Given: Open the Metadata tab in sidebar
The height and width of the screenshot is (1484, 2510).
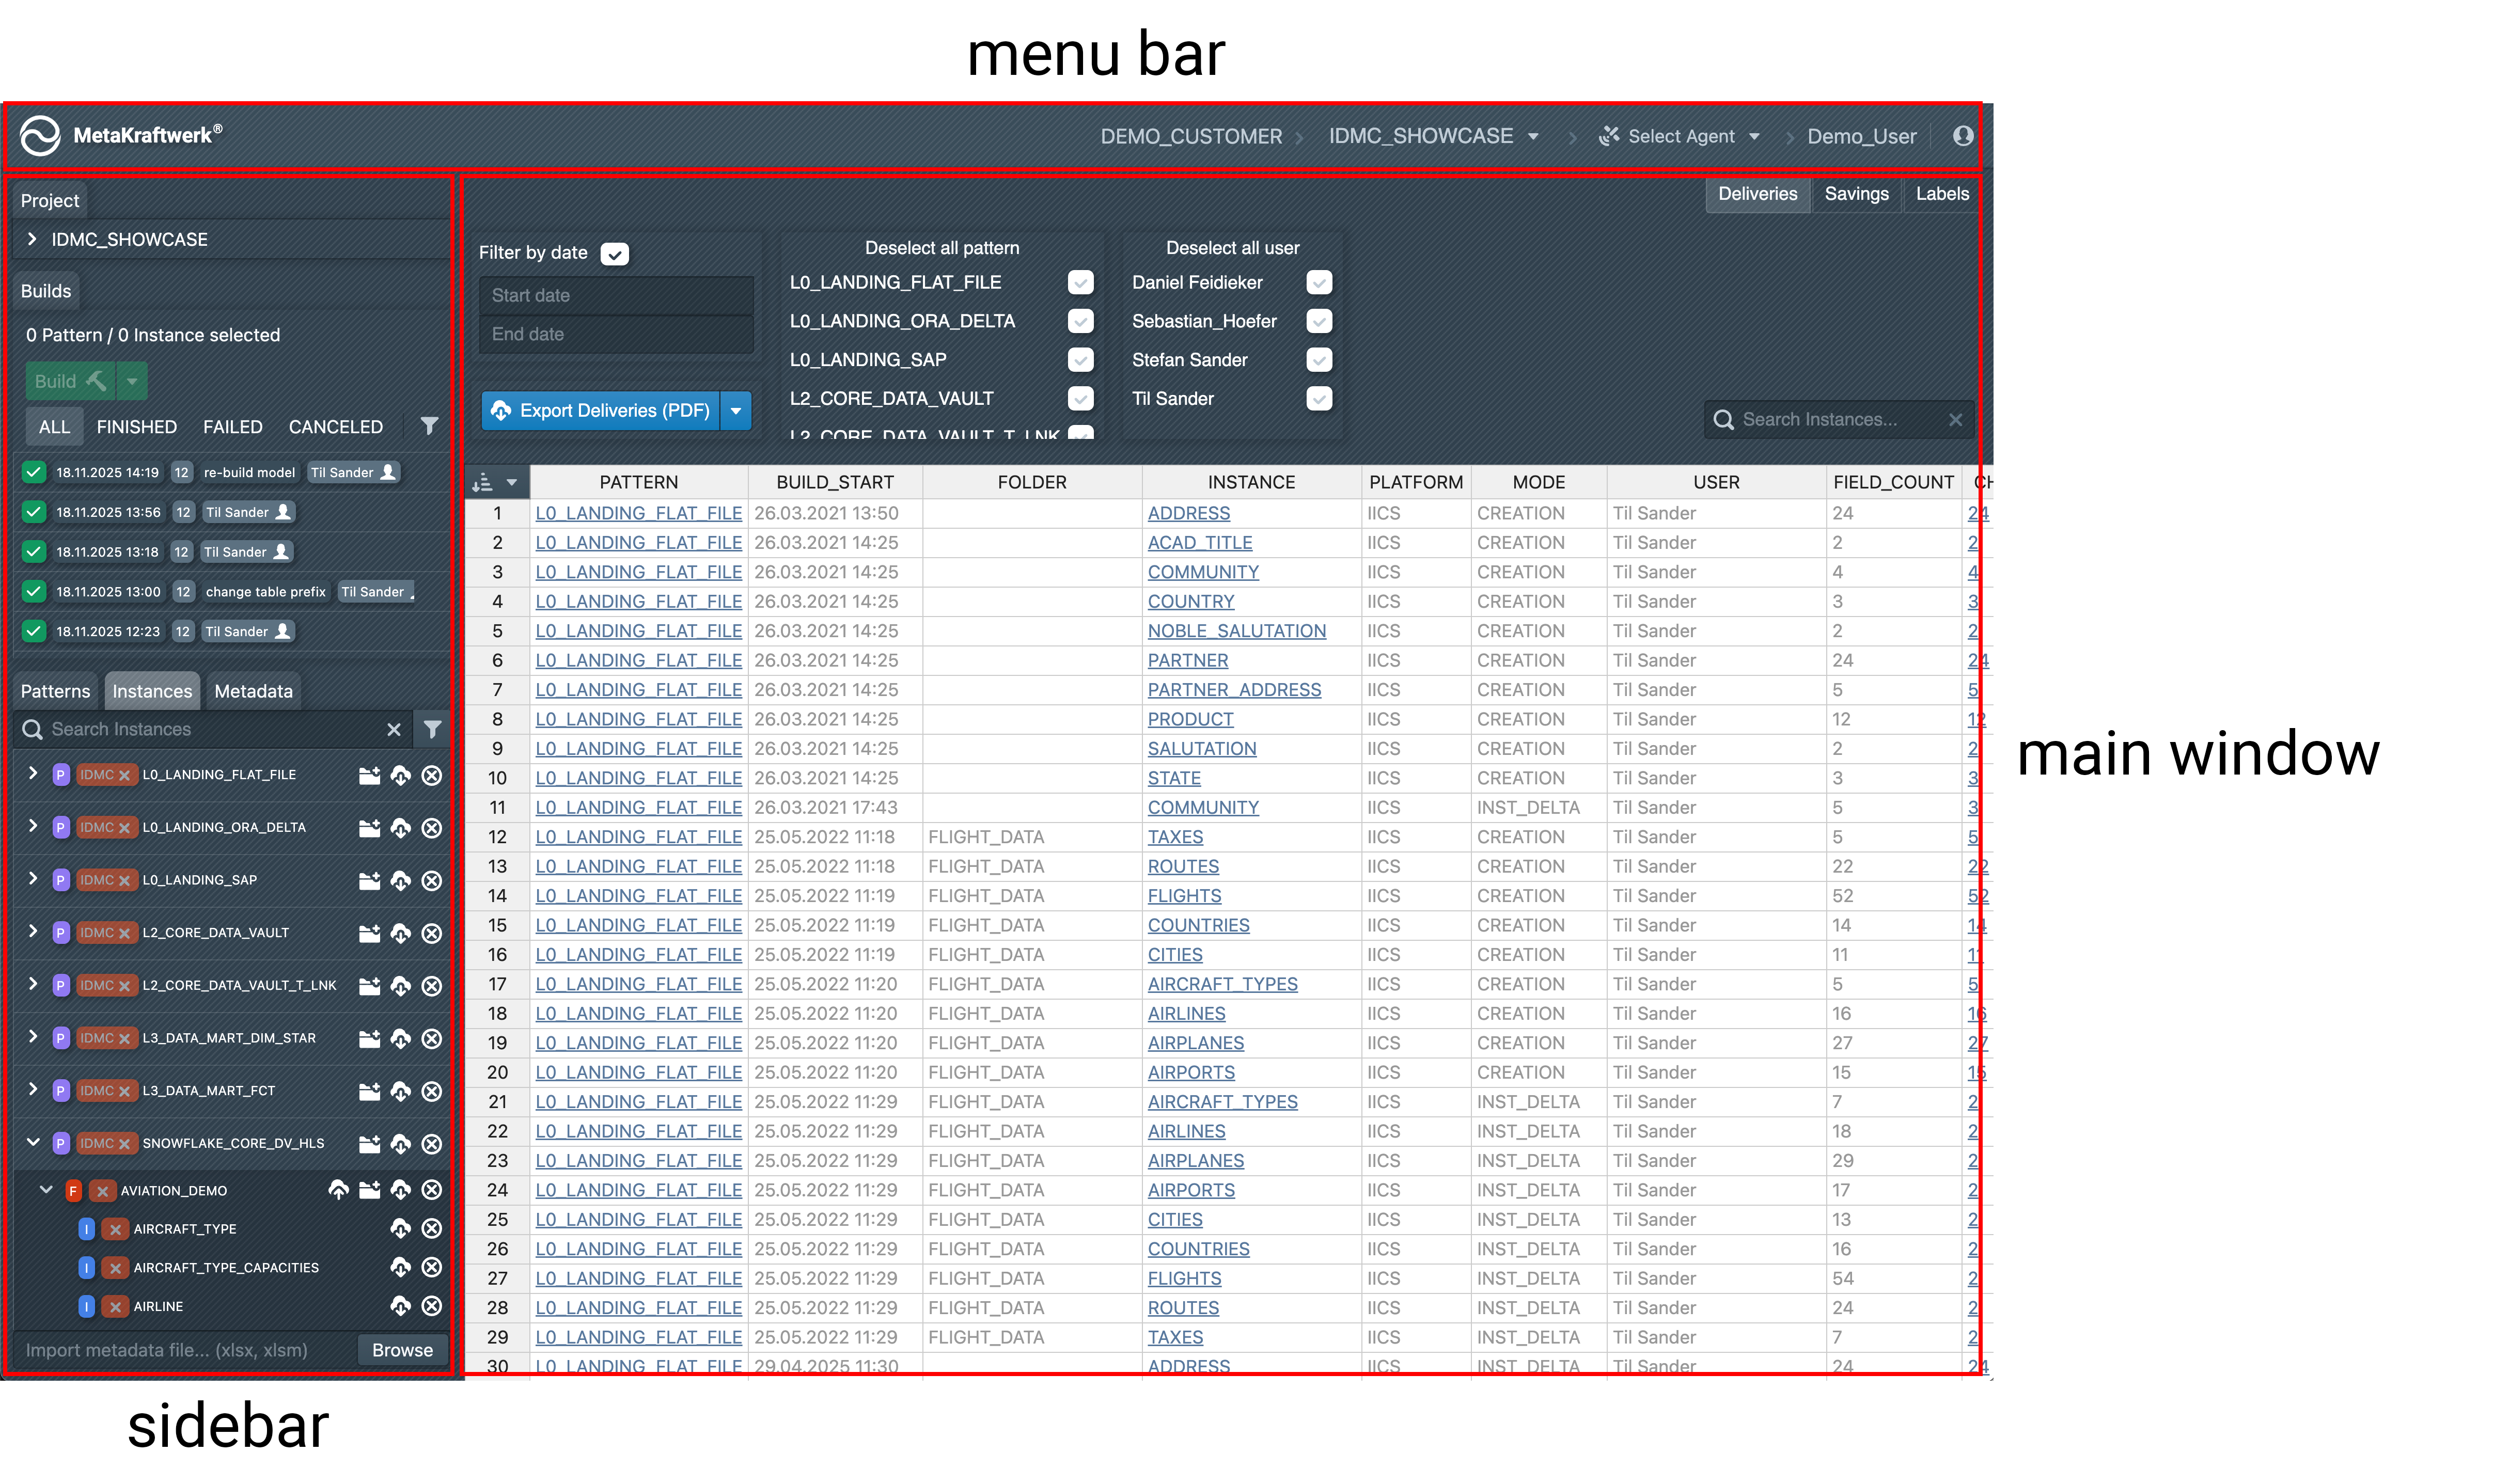Looking at the screenshot, I should coord(253,691).
